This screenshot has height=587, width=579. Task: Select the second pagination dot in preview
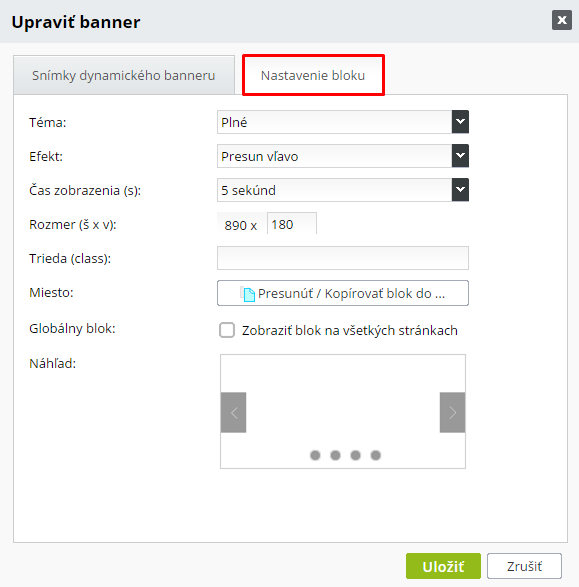[335, 455]
